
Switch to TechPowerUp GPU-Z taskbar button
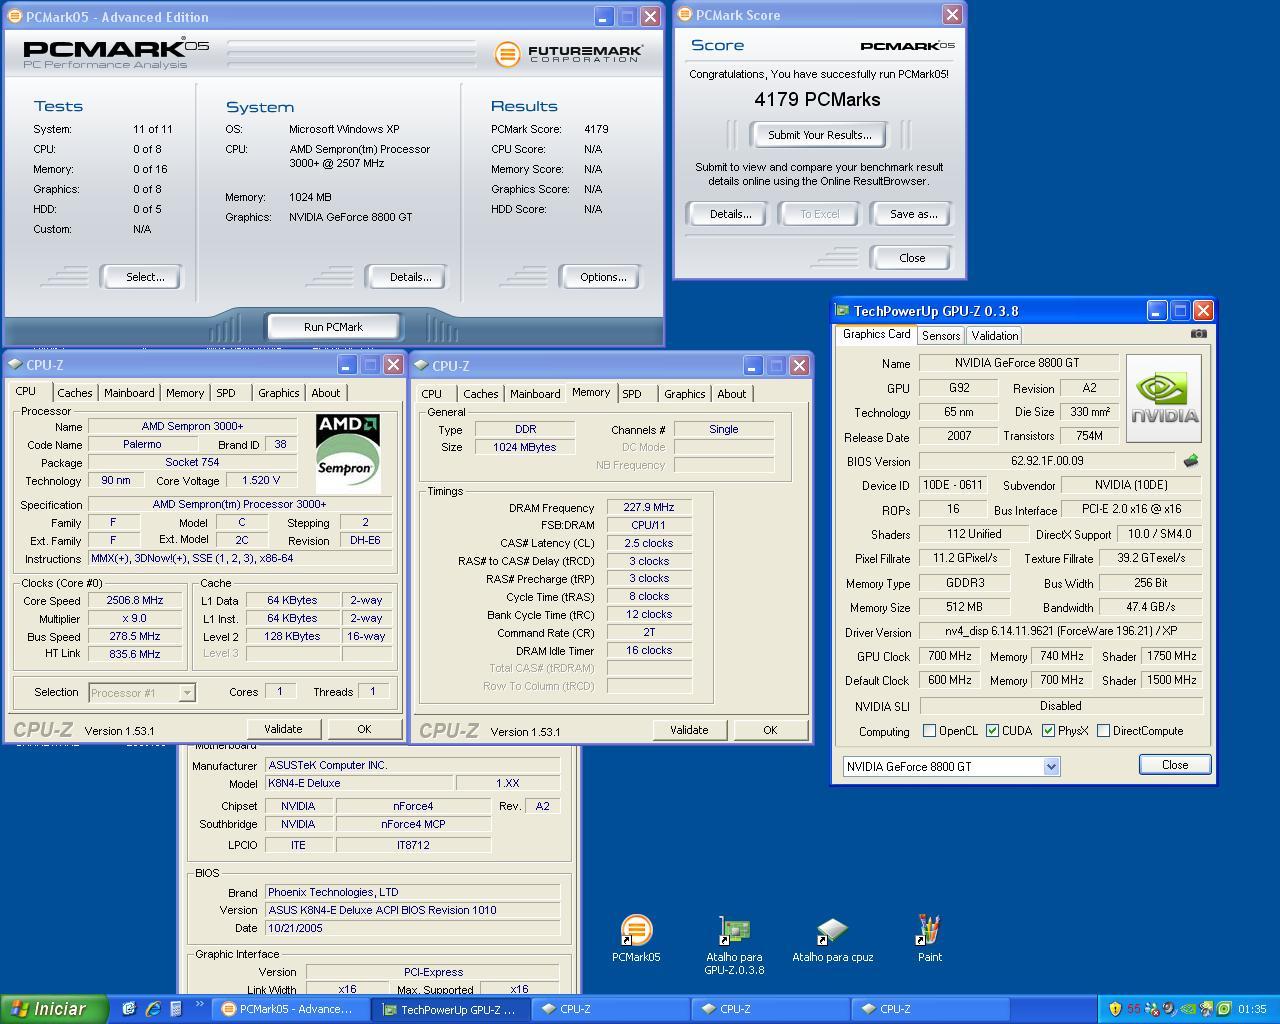point(450,1009)
